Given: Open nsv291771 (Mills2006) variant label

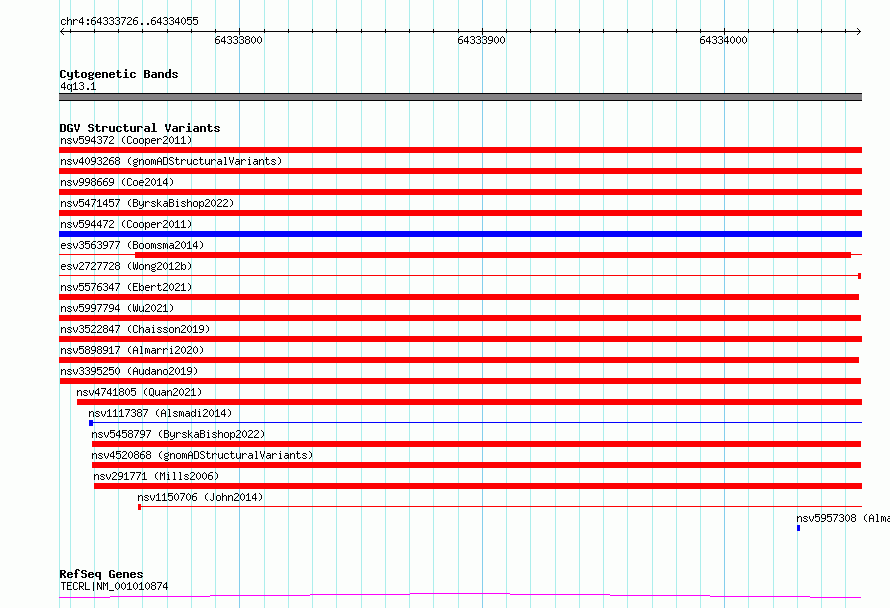Looking at the screenshot, I should (x=156, y=476).
